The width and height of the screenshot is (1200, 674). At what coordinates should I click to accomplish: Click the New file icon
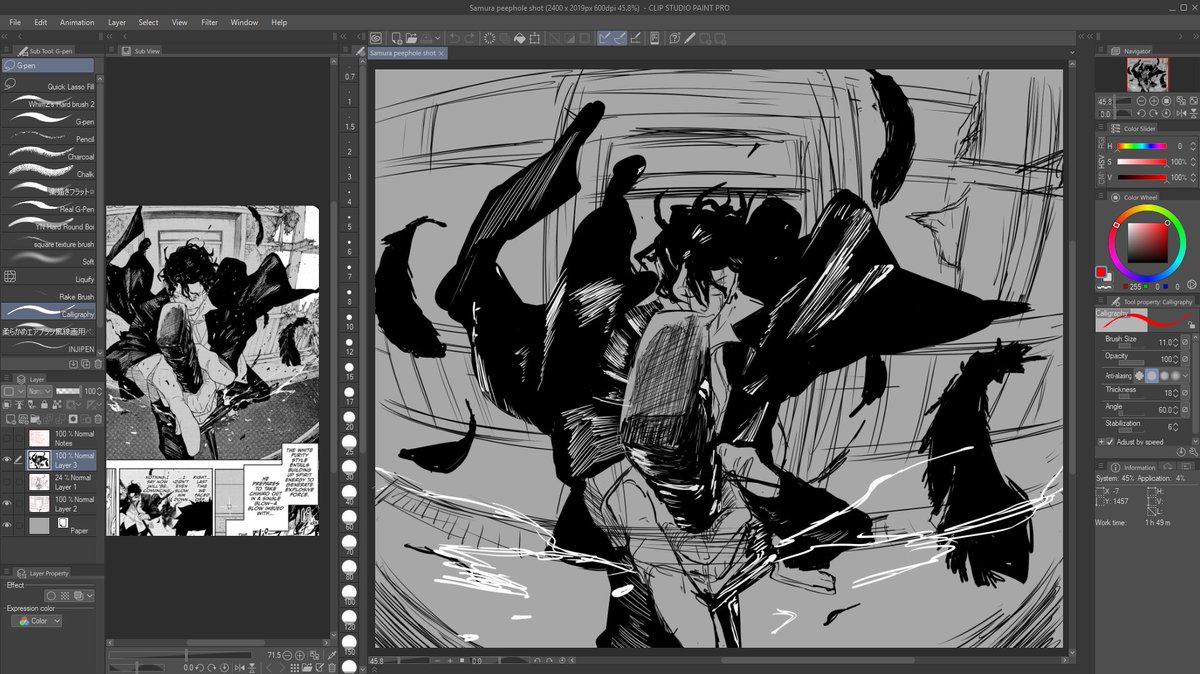(x=397, y=38)
